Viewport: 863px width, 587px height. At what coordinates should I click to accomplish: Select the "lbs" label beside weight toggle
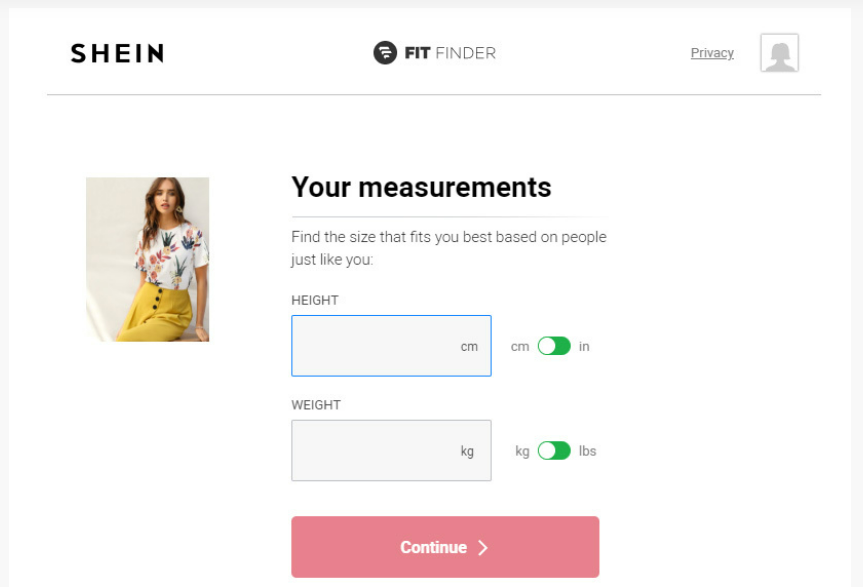(x=587, y=451)
